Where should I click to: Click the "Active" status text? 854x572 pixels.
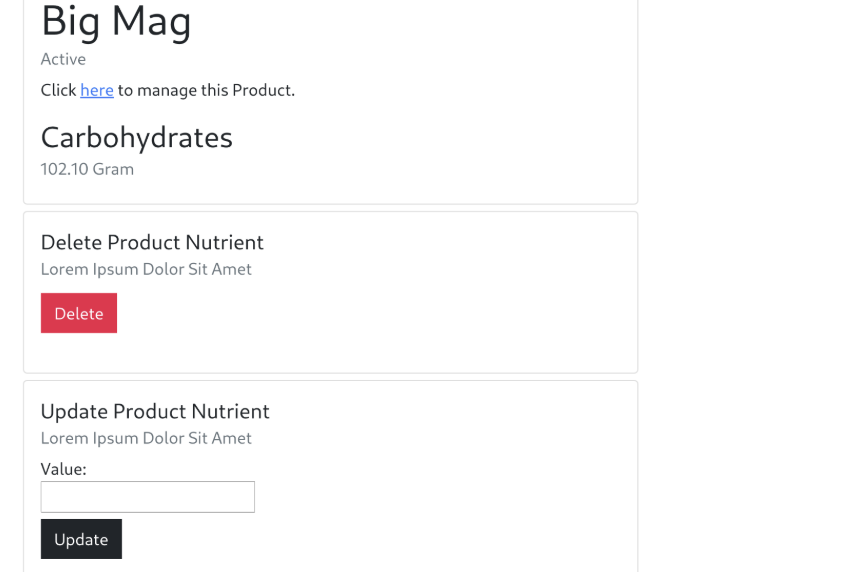pos(63,59)
